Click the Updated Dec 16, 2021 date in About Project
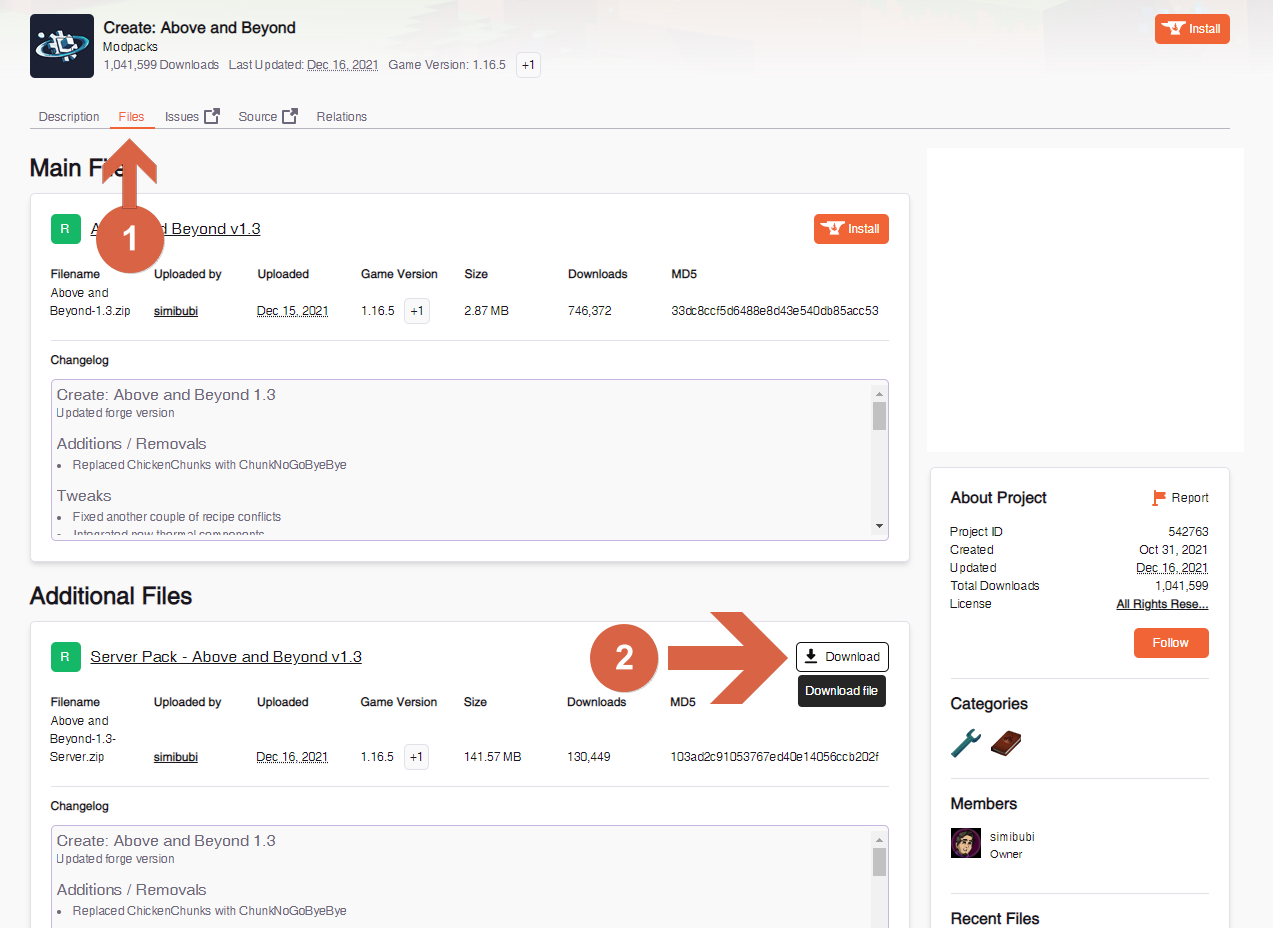 click(1172, 568)
